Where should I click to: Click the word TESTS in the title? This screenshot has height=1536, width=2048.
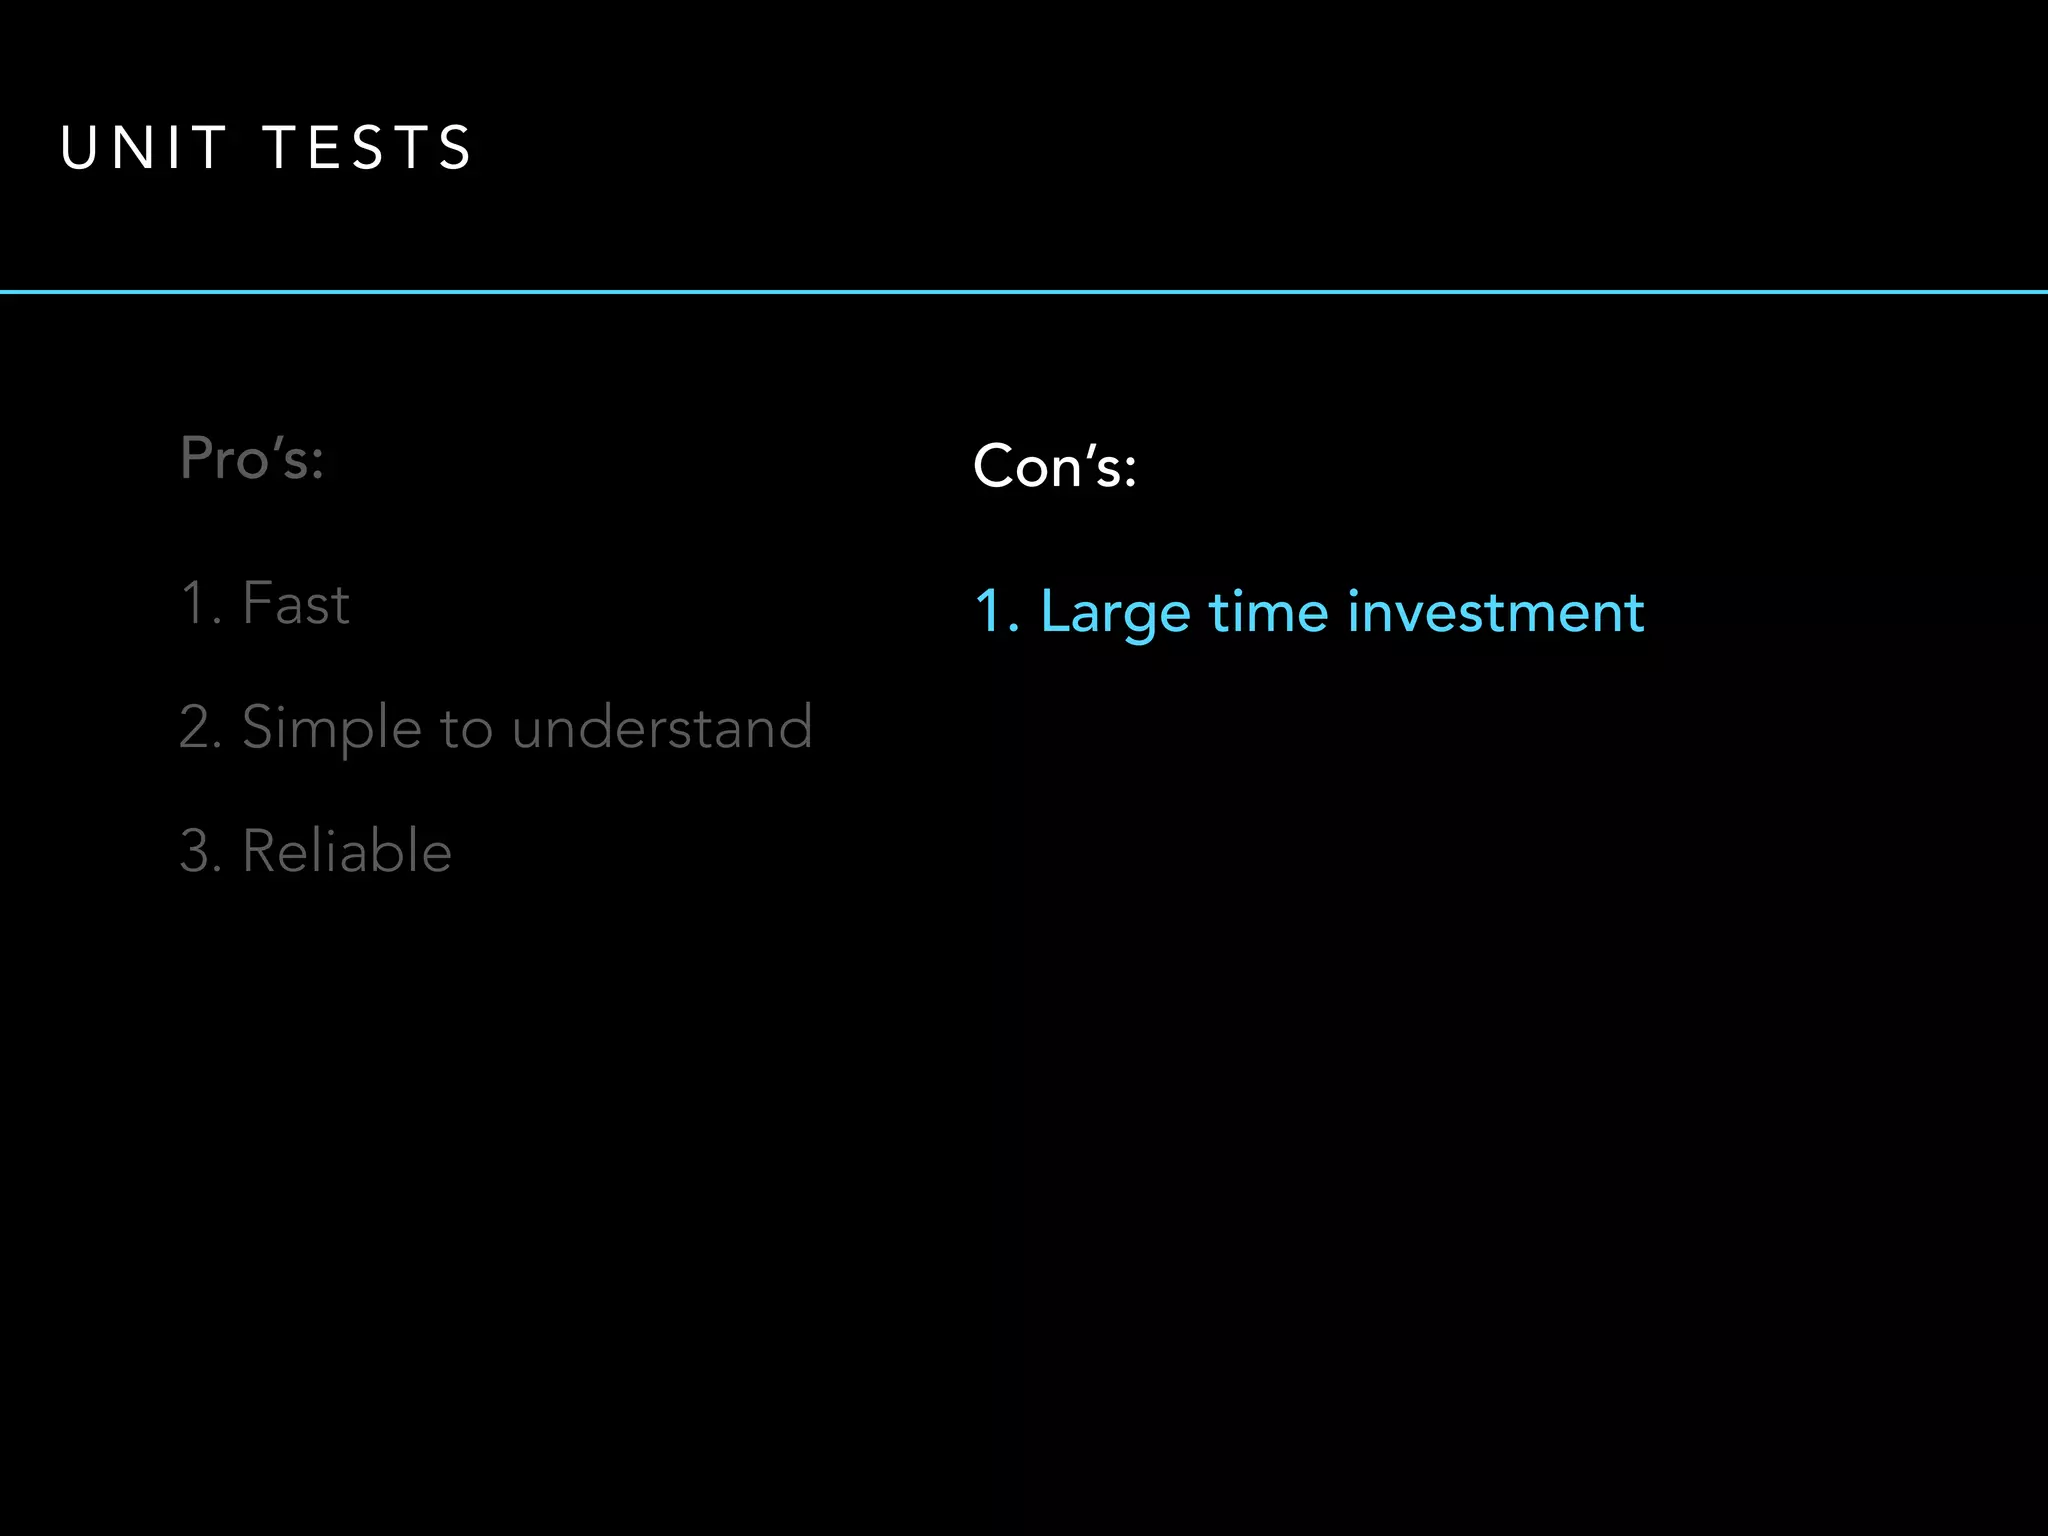pyautogui.click(x=367, y=148)
